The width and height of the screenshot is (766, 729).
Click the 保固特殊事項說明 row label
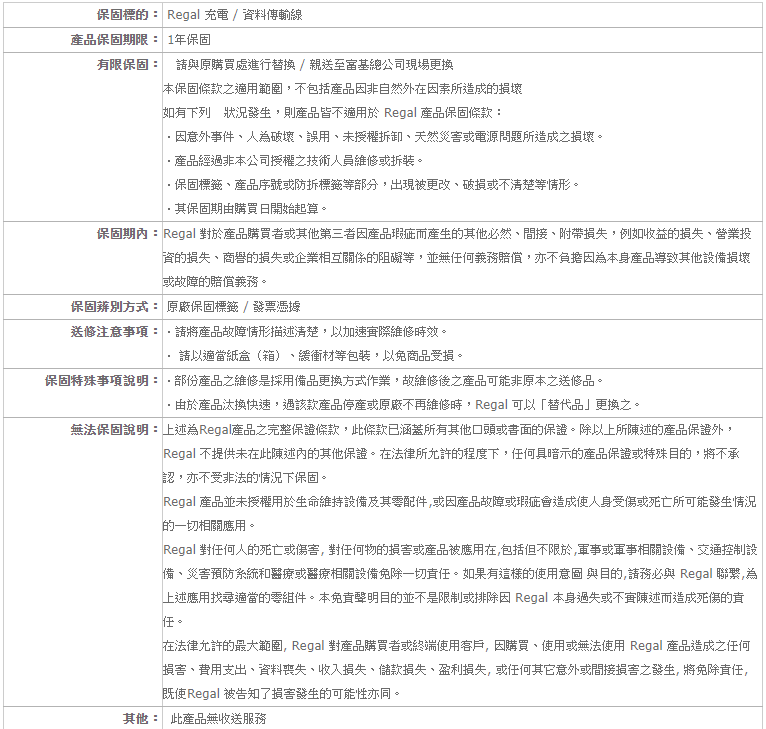coord(101,380)
